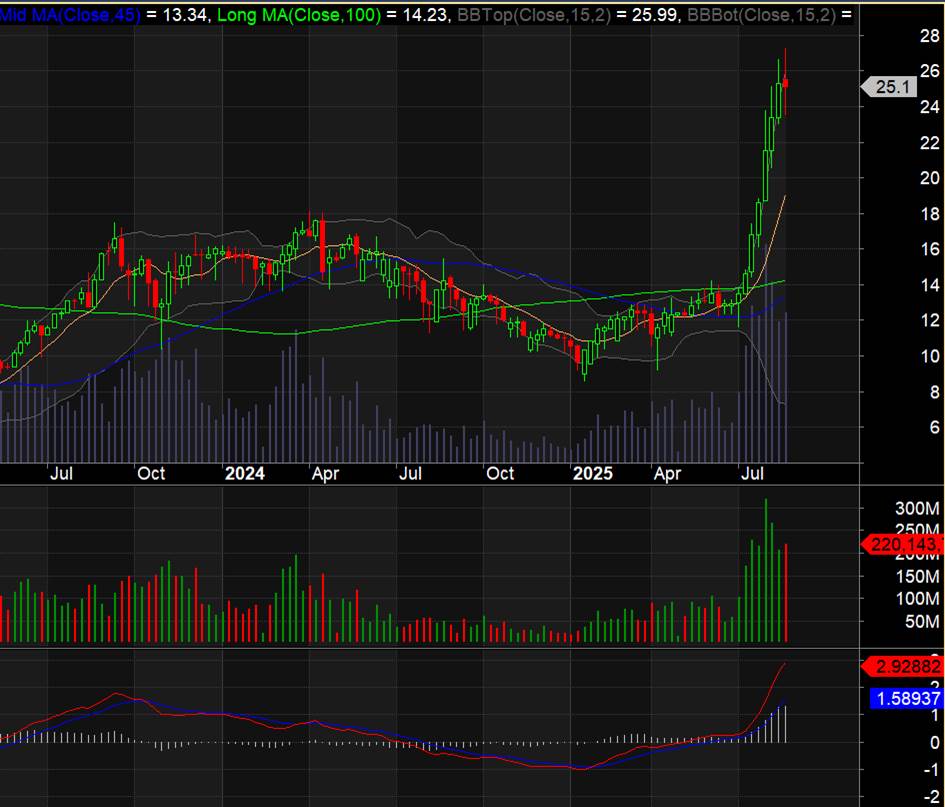Click the 8 price axis label
The image size is (945, 807).
click(935, 392)
